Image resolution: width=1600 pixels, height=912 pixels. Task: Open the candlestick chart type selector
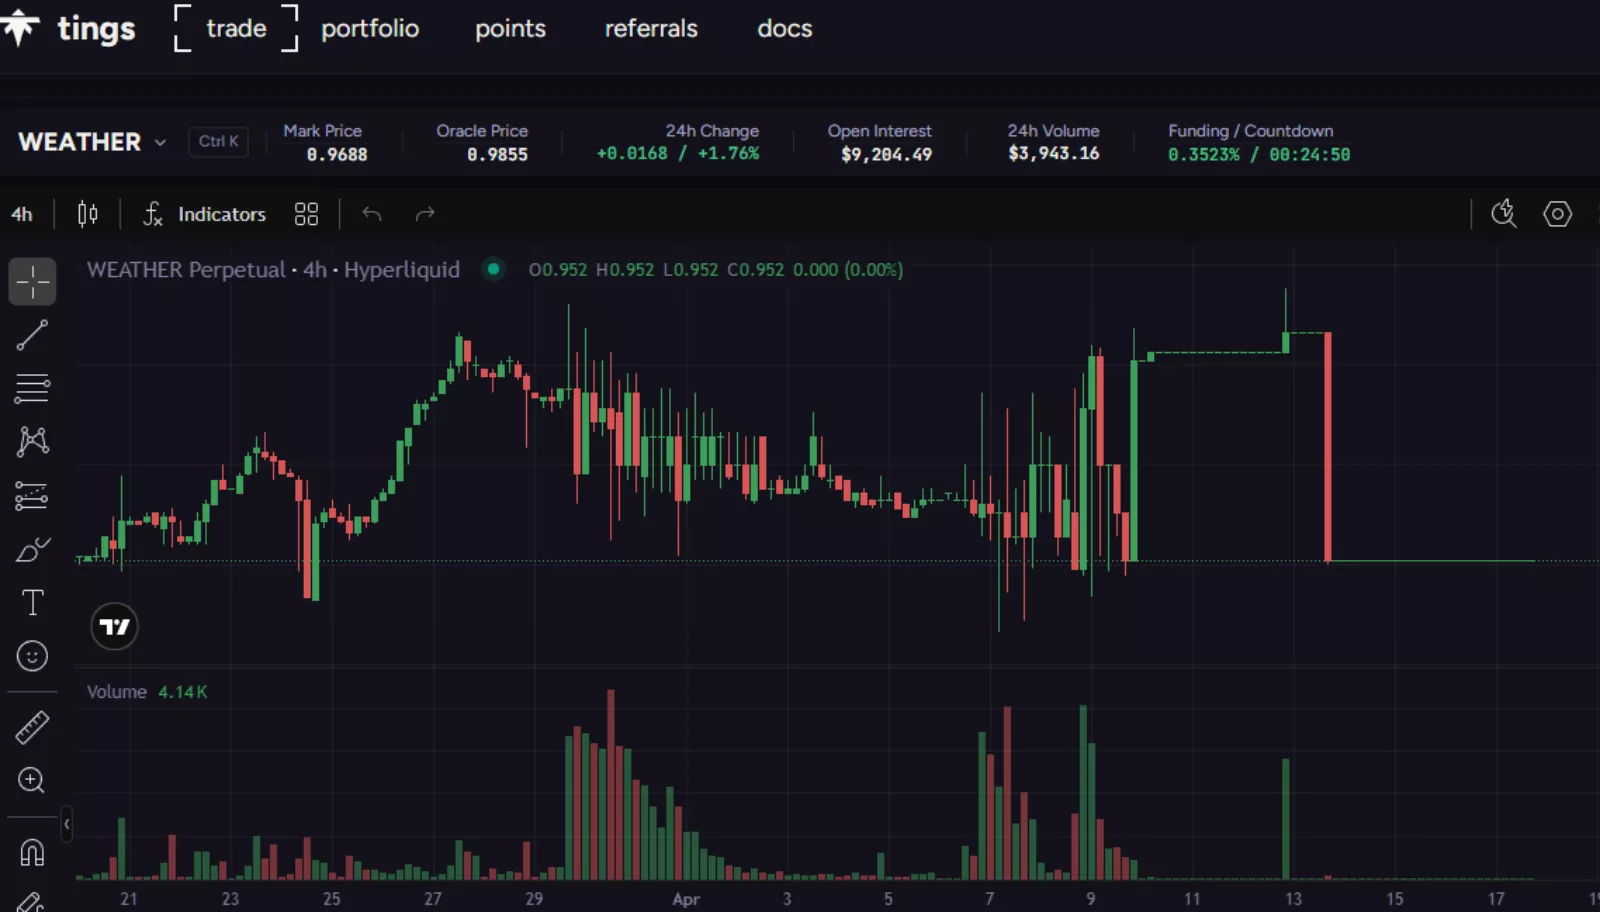(88, 214)
